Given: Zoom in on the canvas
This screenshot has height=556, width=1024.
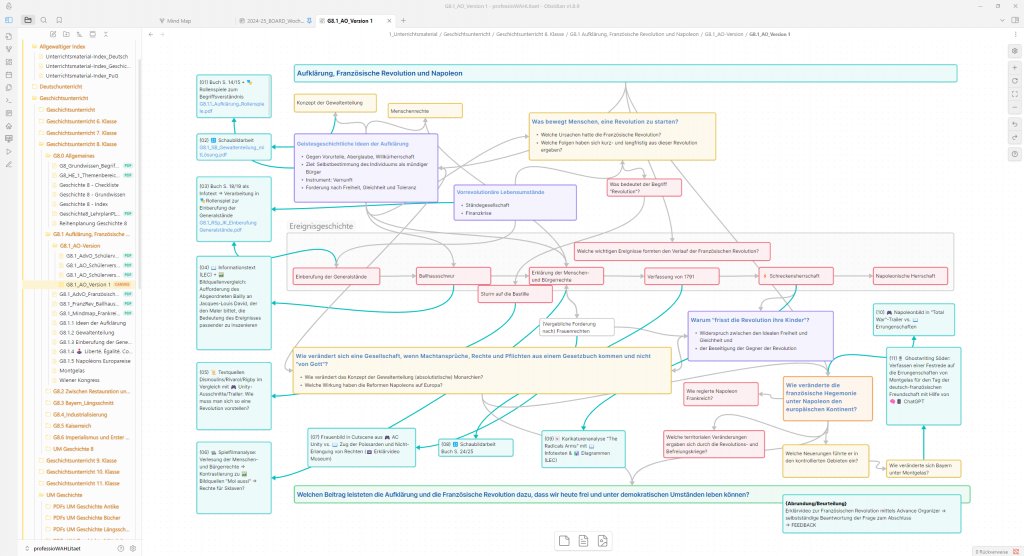Looking at the screenshot, I should 1015,66.
